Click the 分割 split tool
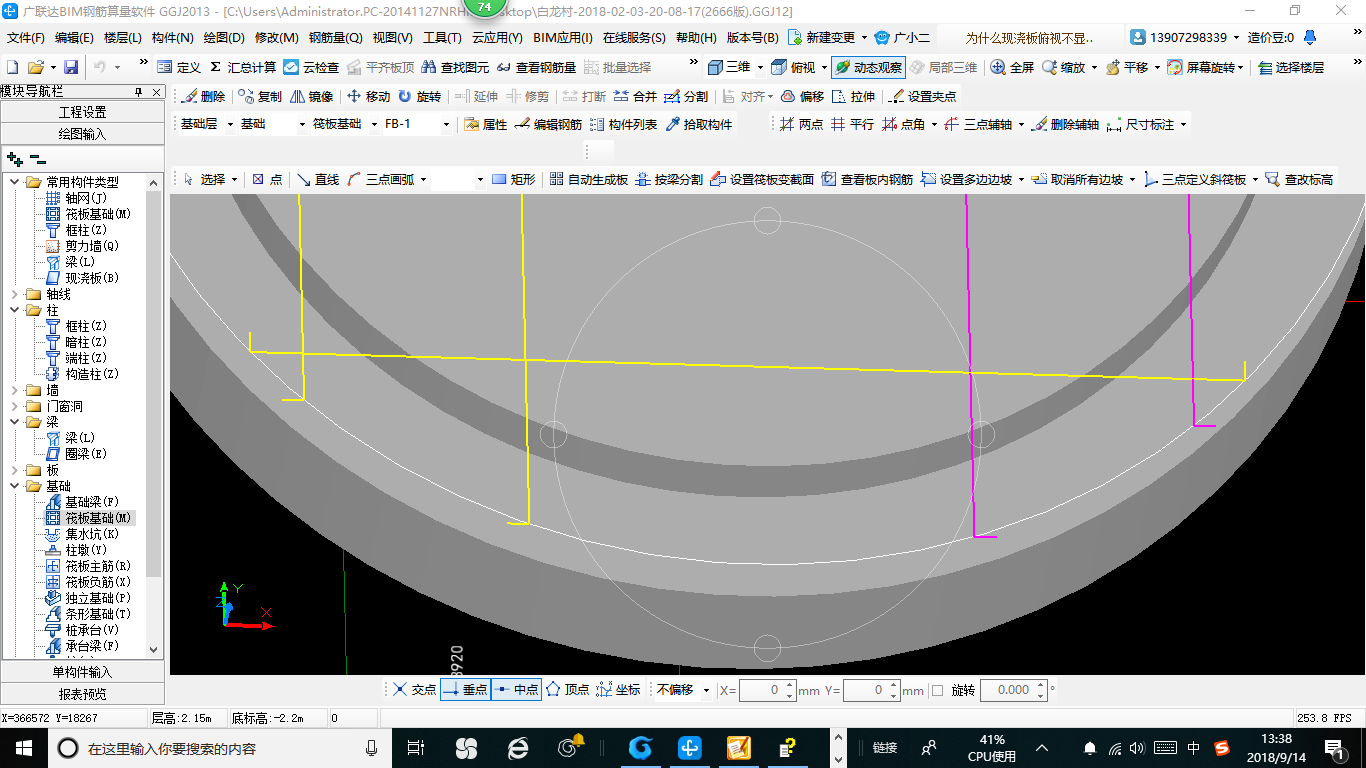This screenshot has height=768, width=1366. pos(686,97)
